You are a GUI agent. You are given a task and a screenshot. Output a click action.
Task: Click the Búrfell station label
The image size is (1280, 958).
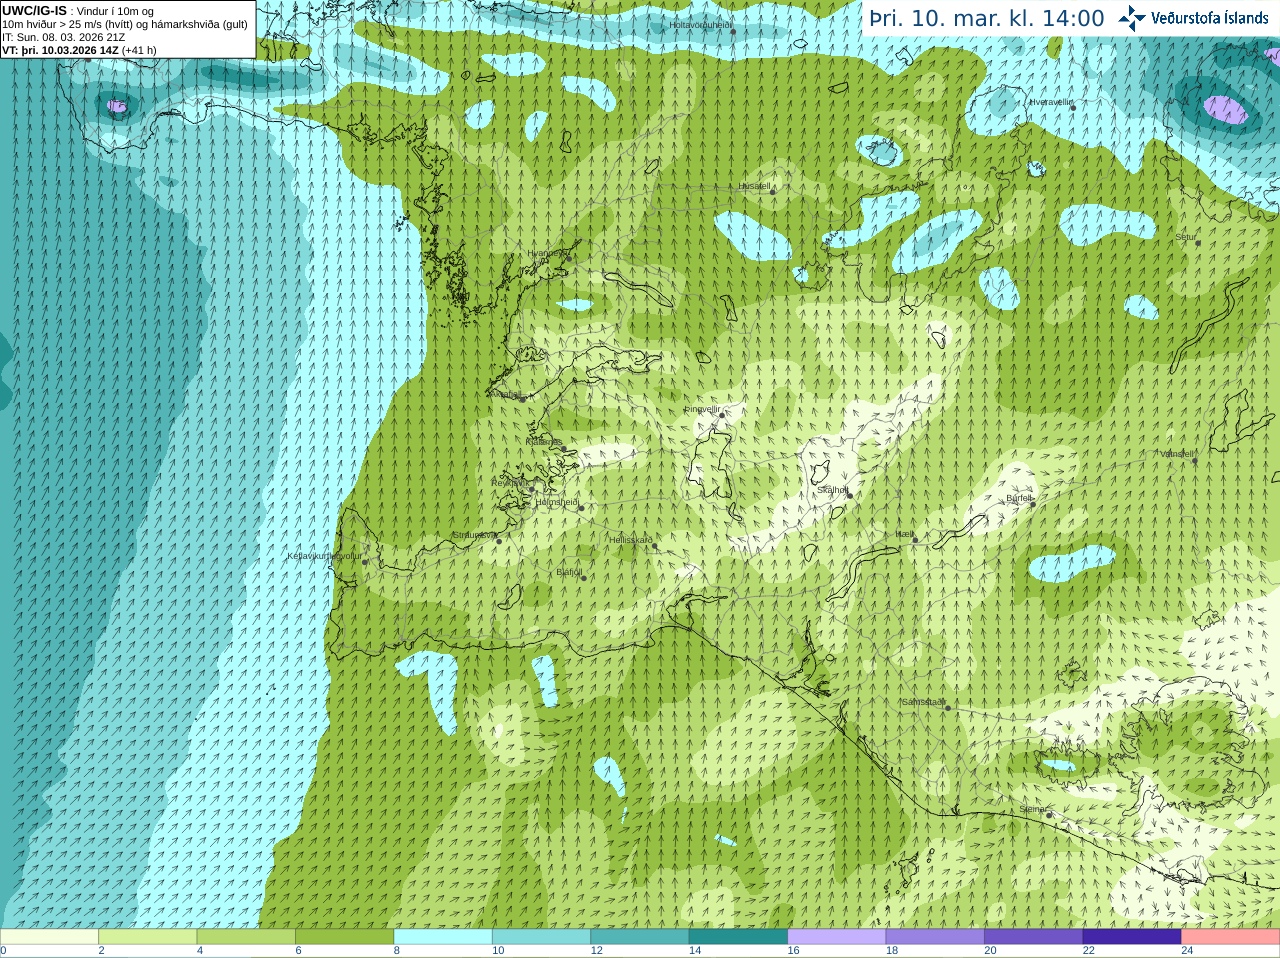pos(1019,498)
